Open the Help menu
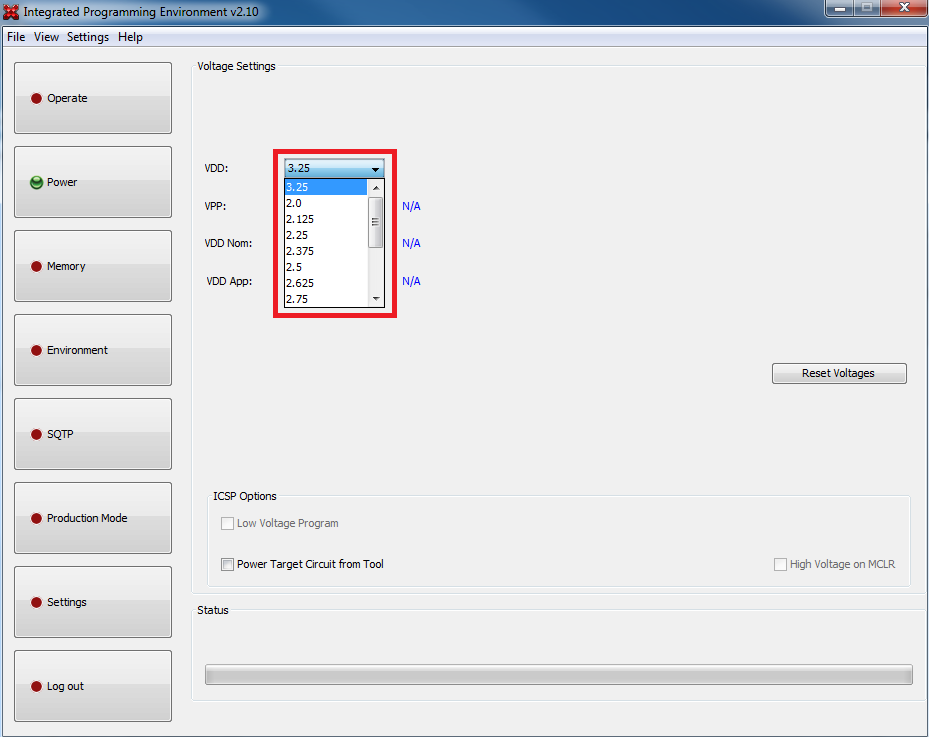This screenshot has width=929, height=737. coord(130,37)
